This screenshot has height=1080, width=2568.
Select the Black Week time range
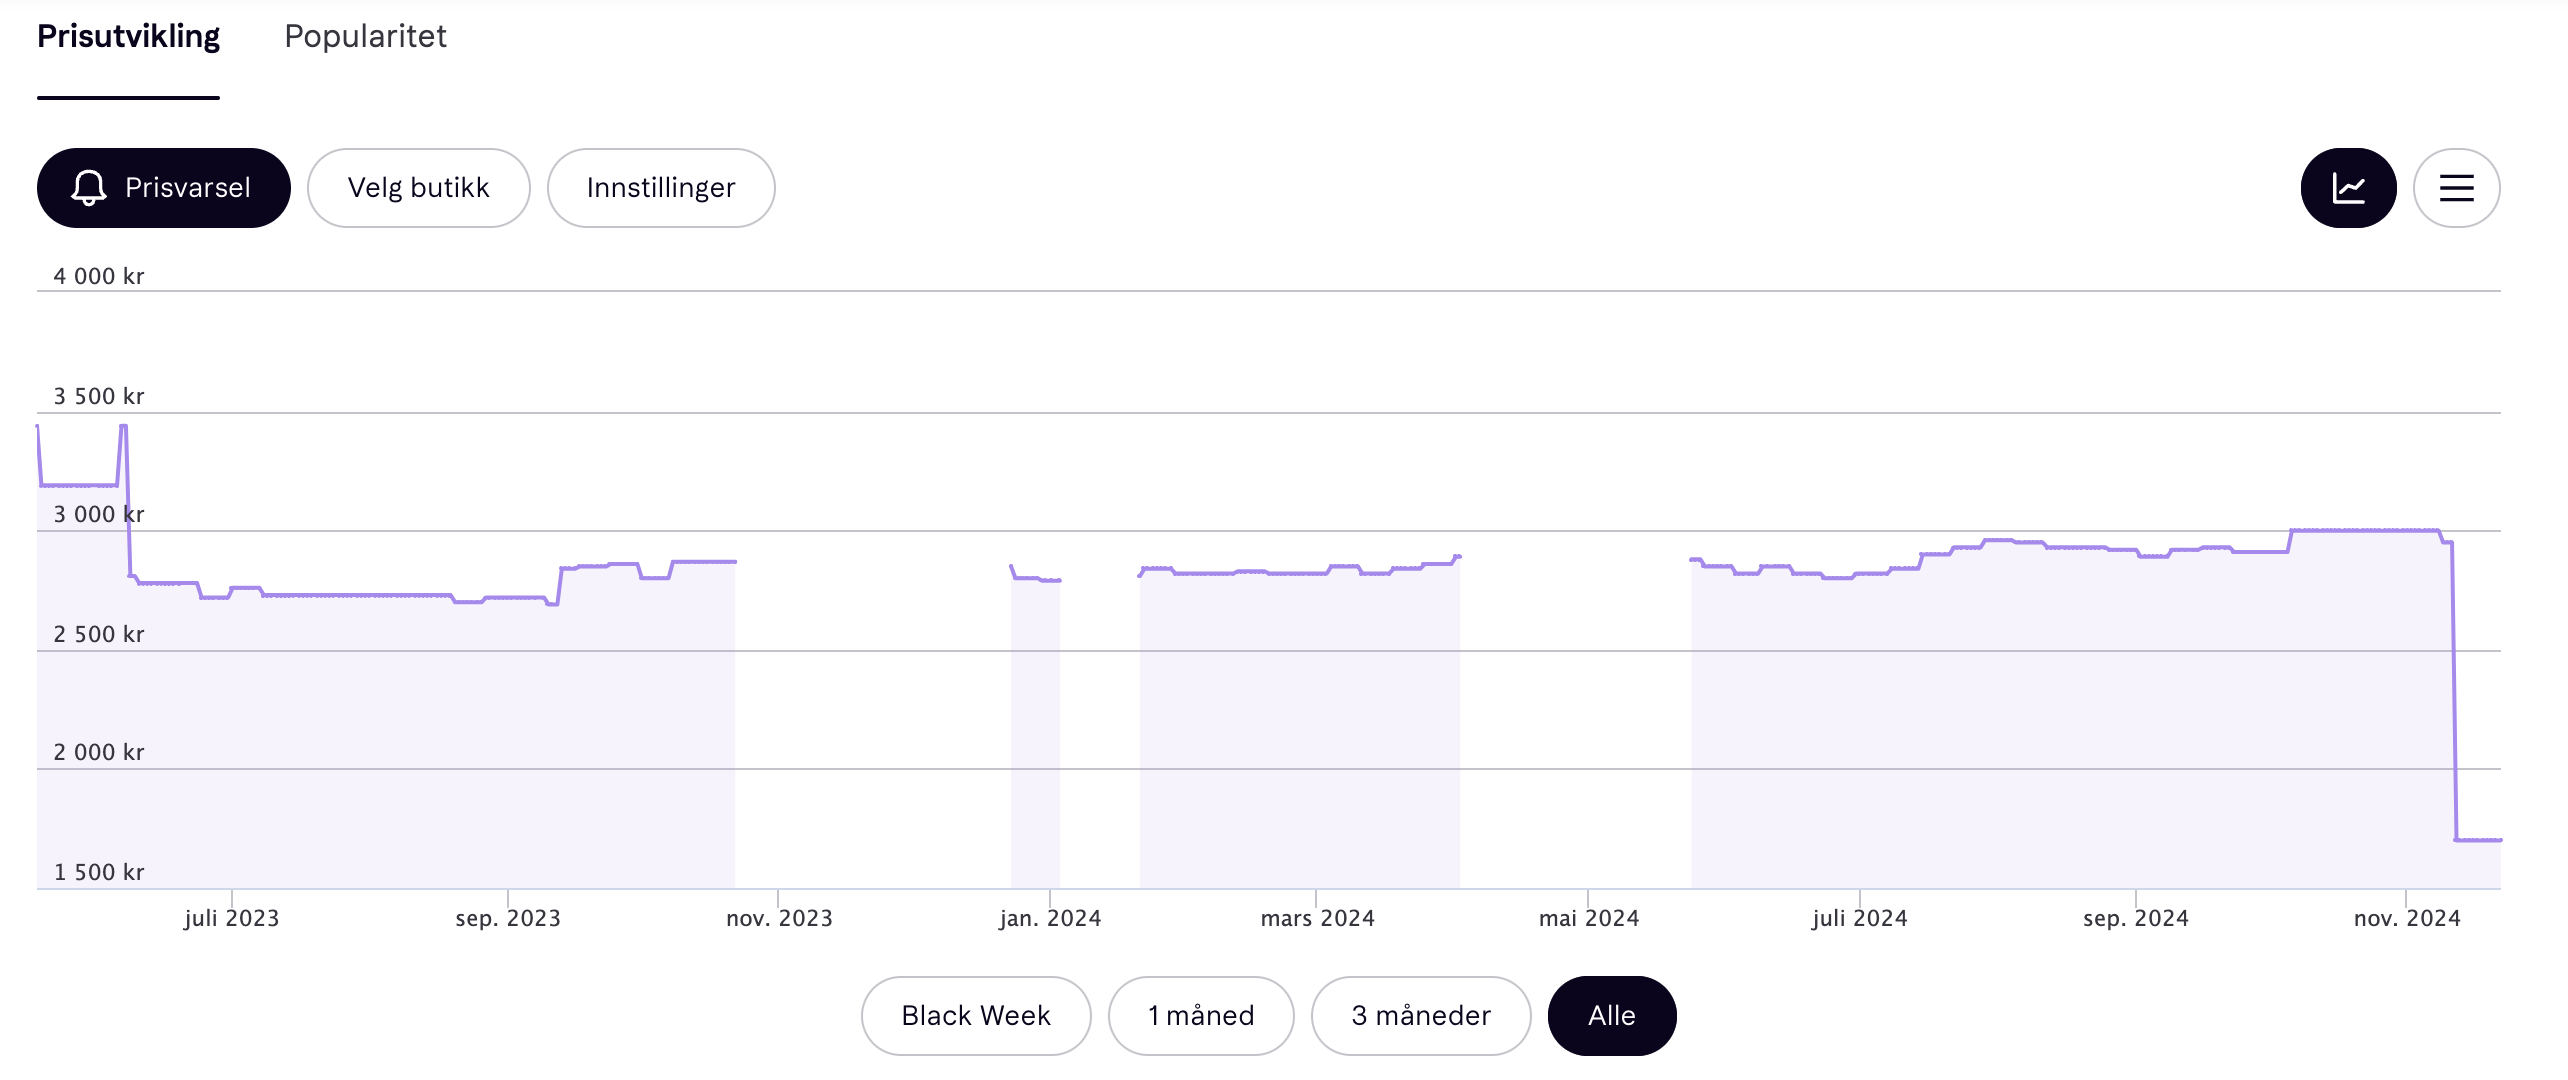(975, 1016)
